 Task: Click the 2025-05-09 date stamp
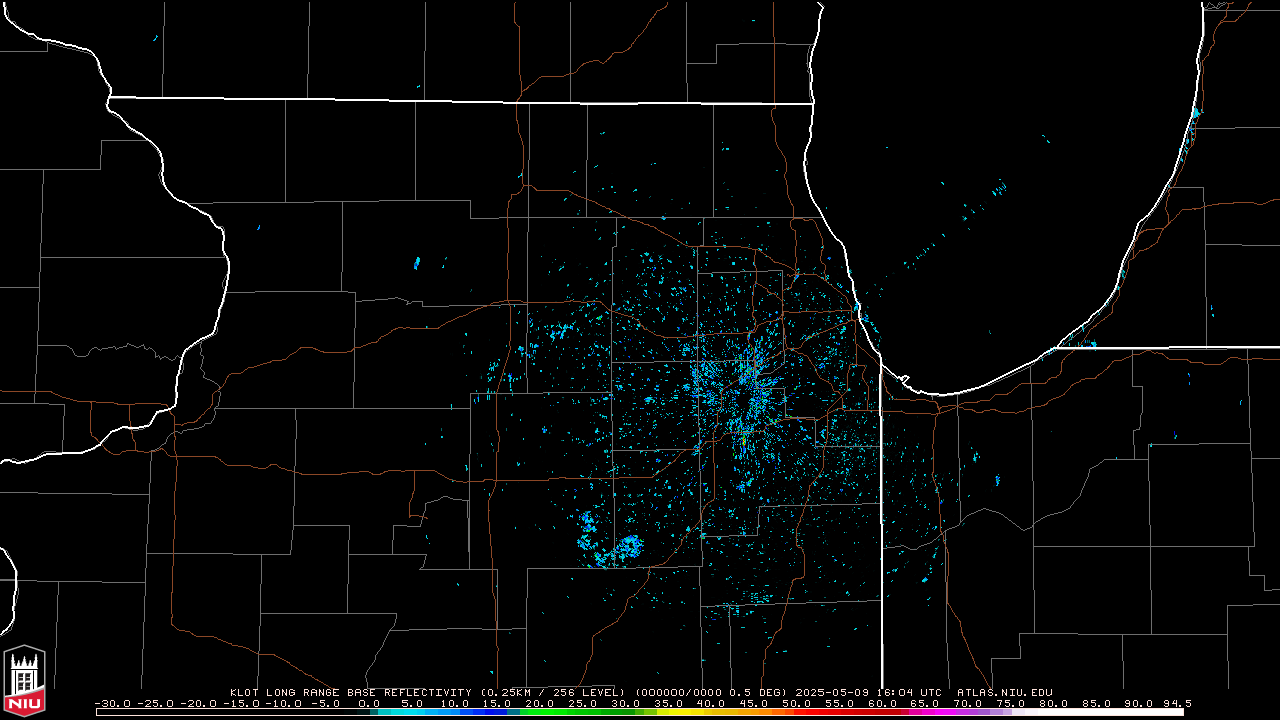tap(832, 692)
